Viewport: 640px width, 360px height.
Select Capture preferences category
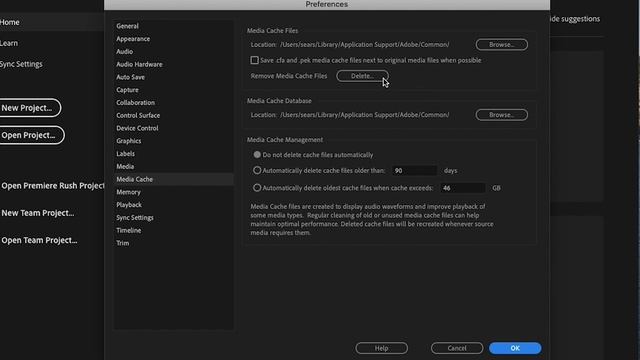127,90
